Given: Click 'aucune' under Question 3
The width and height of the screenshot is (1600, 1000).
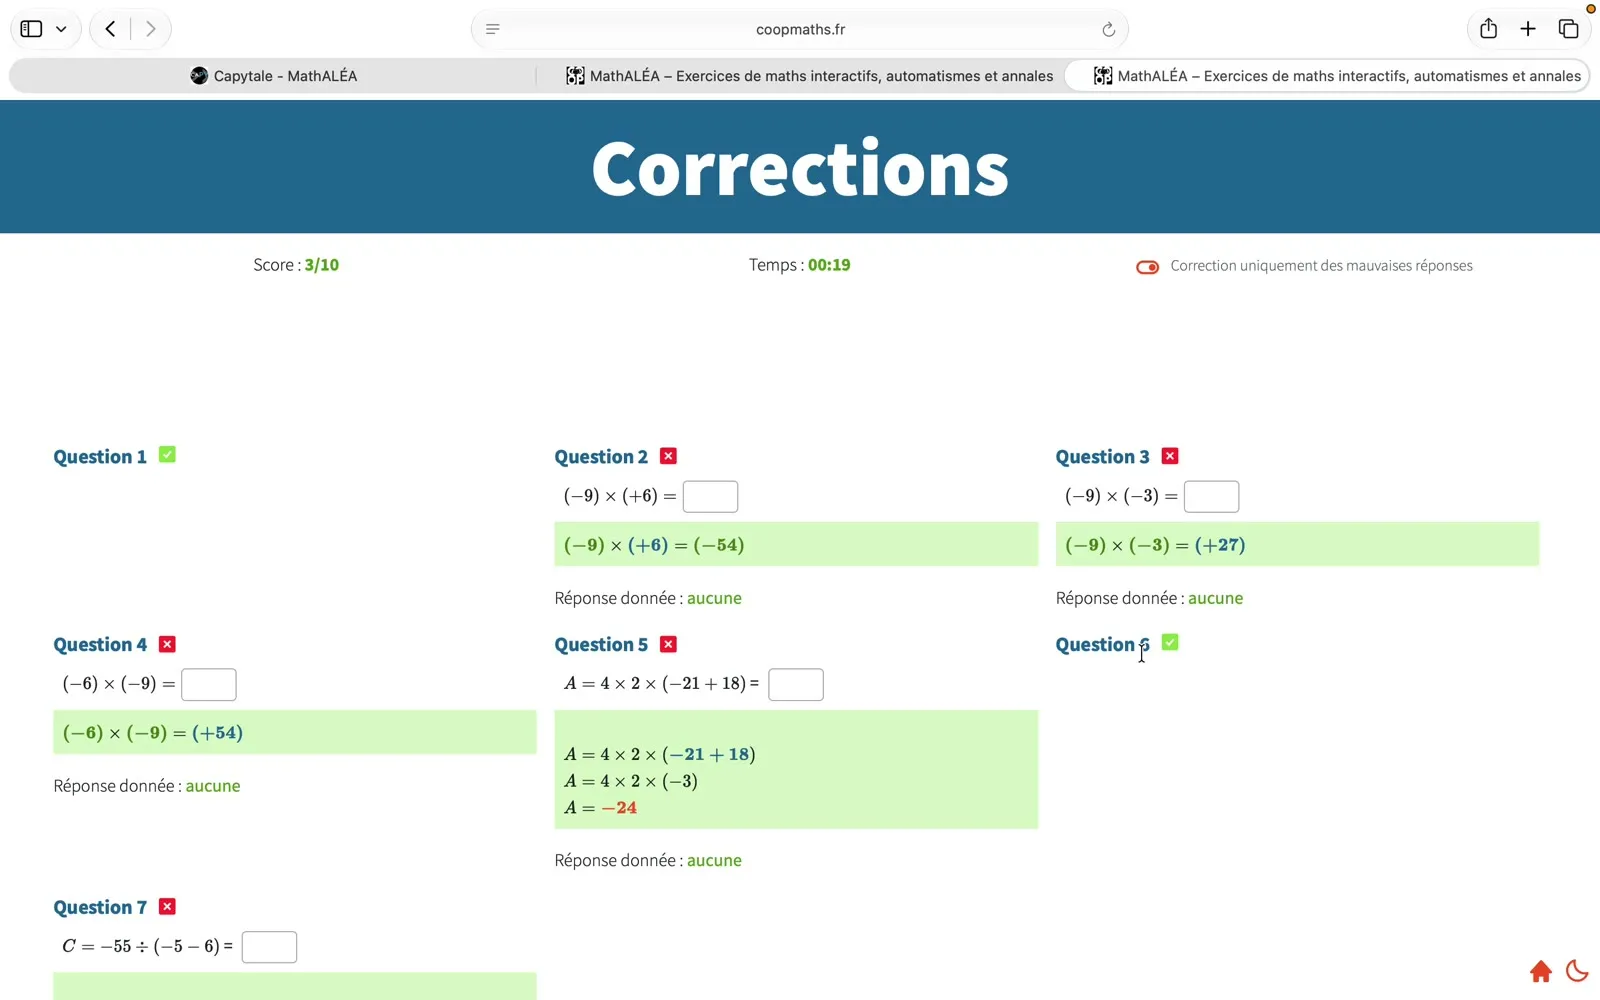Looking at the screenshot, I should (x=1215, y=598).
